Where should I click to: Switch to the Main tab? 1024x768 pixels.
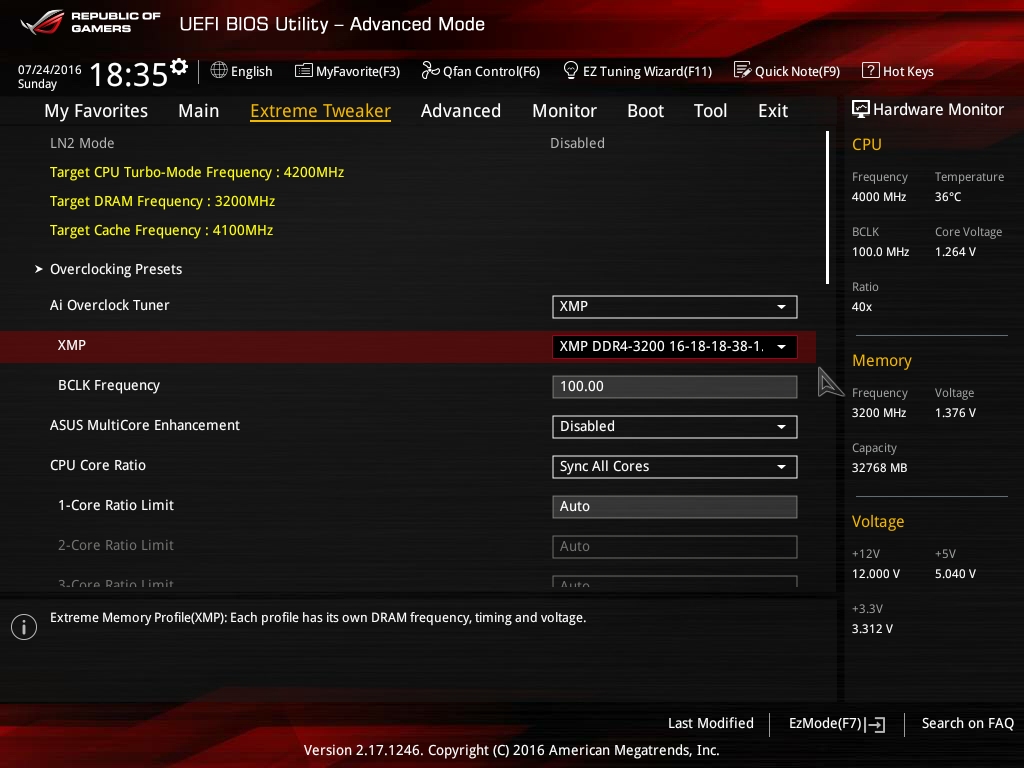coord(199,111)
